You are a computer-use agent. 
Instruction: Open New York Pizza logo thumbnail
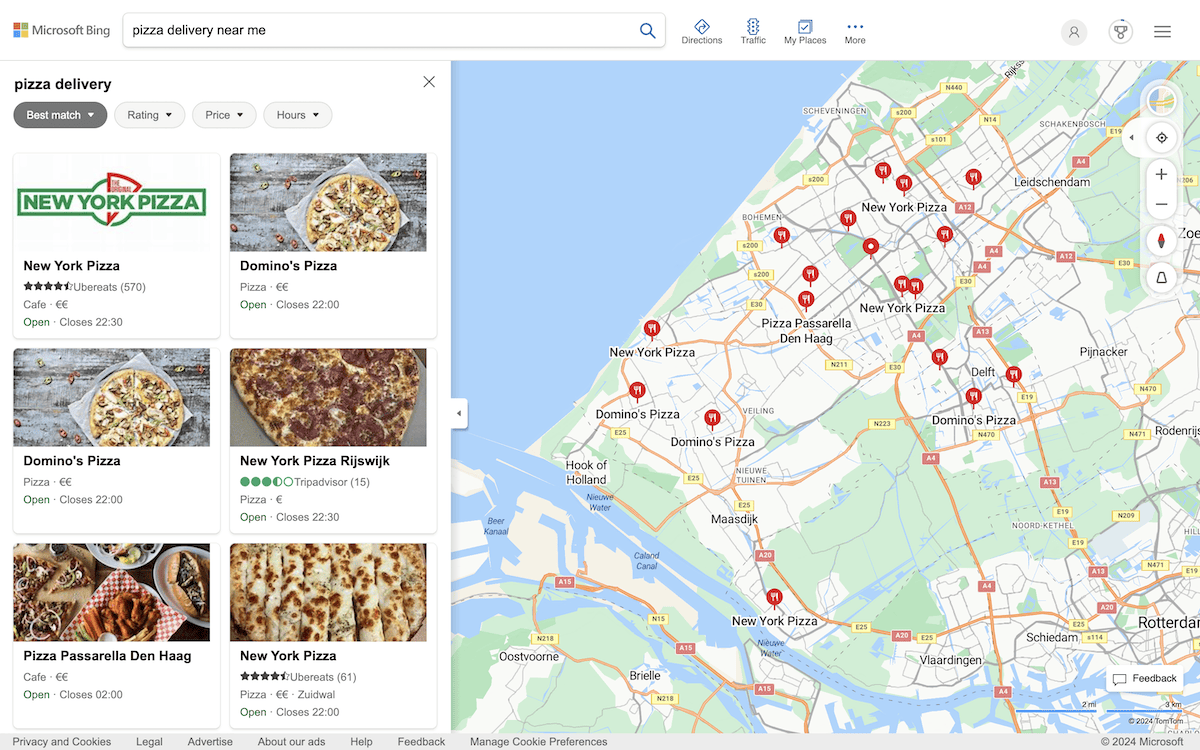[x=112, y=202]
